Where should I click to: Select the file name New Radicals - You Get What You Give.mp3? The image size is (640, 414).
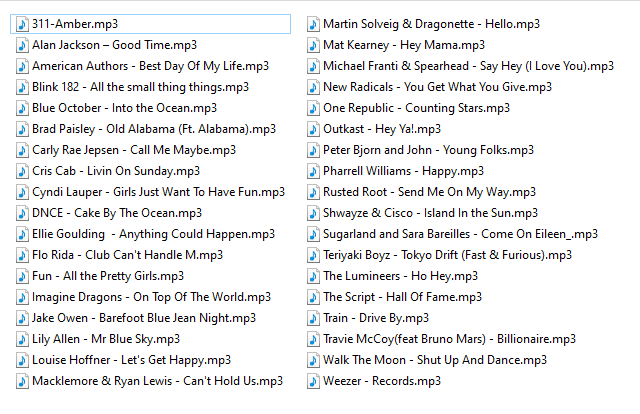click(x=438, y=87)
